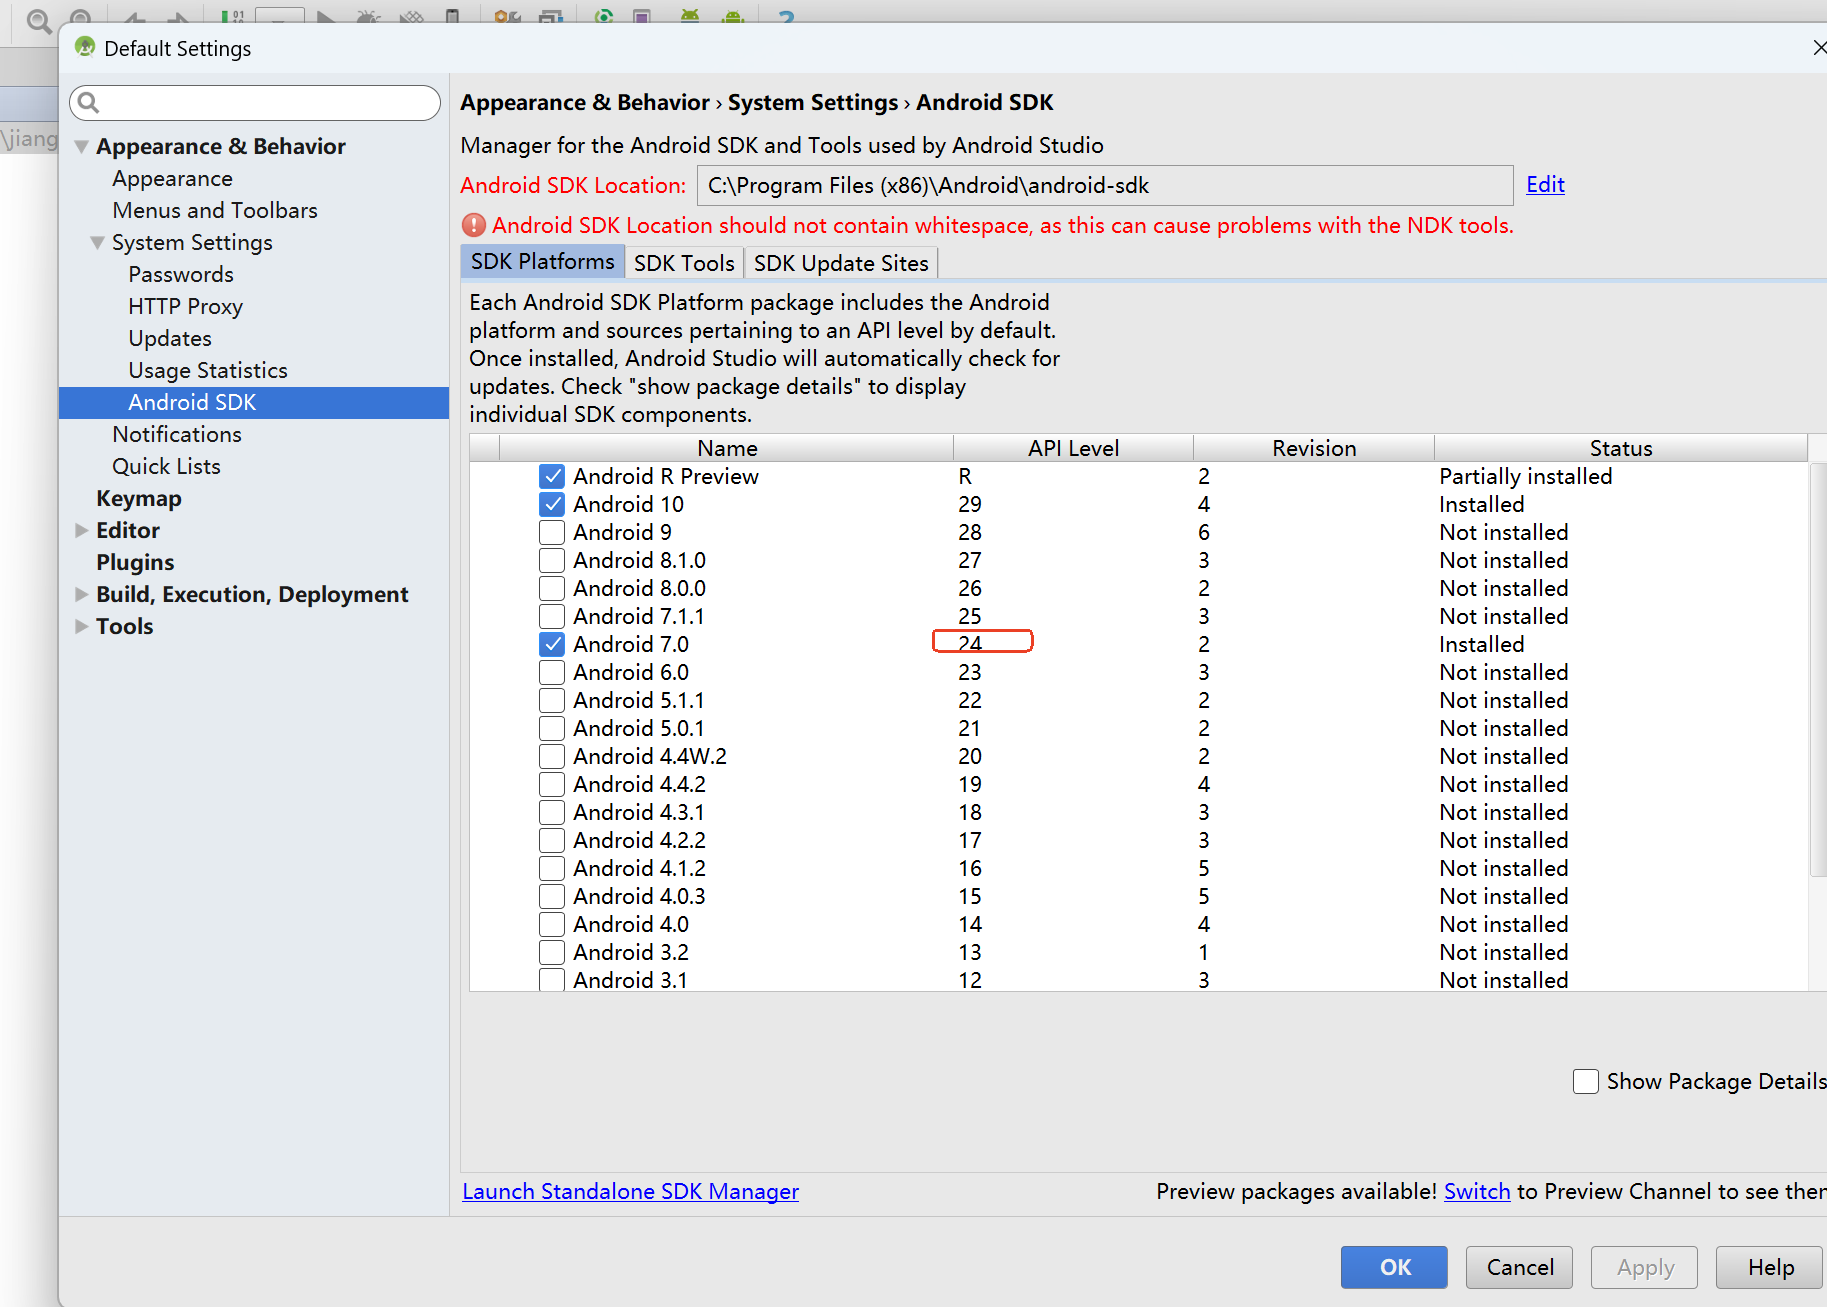This screenshot has height=1307, width=1827.
Task: Check the Android 6.0 checkbox
Action: pyautogui.click(x=552, y=672)
